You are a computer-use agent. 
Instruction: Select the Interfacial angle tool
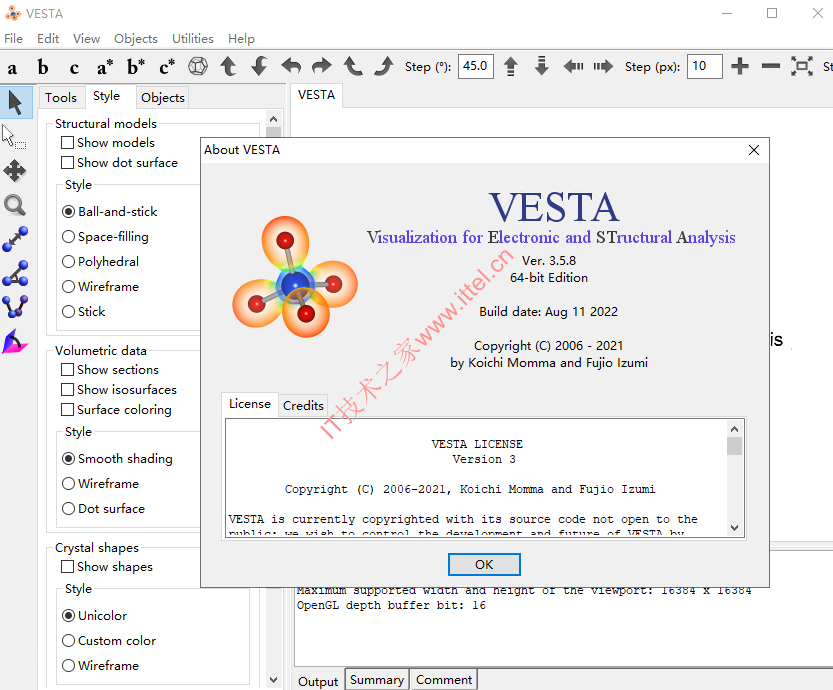pyautogui.click(x=15, y=341)
